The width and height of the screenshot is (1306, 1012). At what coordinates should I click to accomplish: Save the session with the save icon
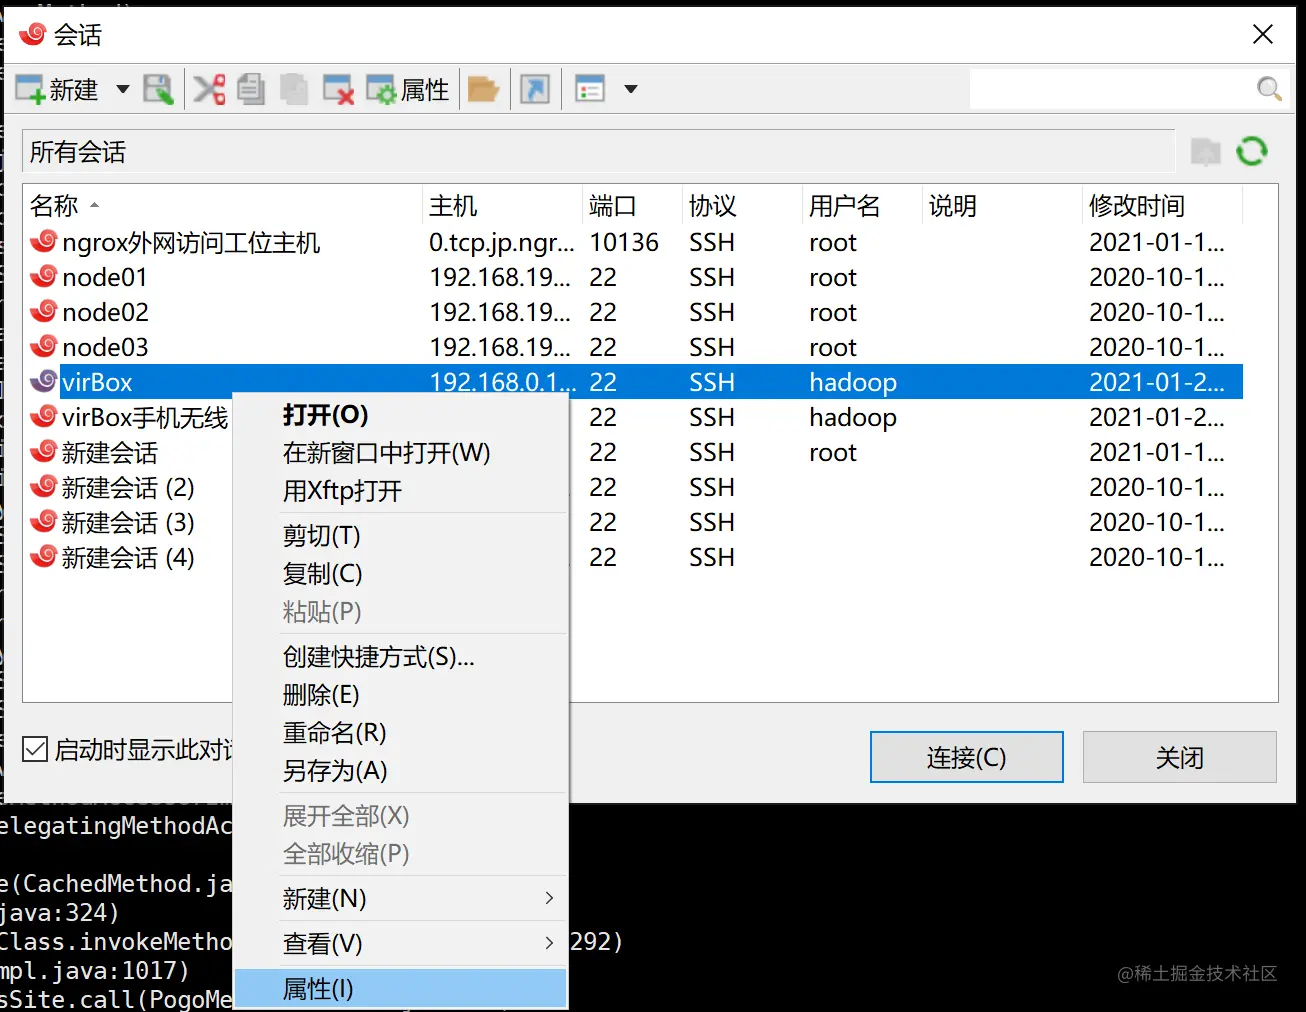click(159, 89)
